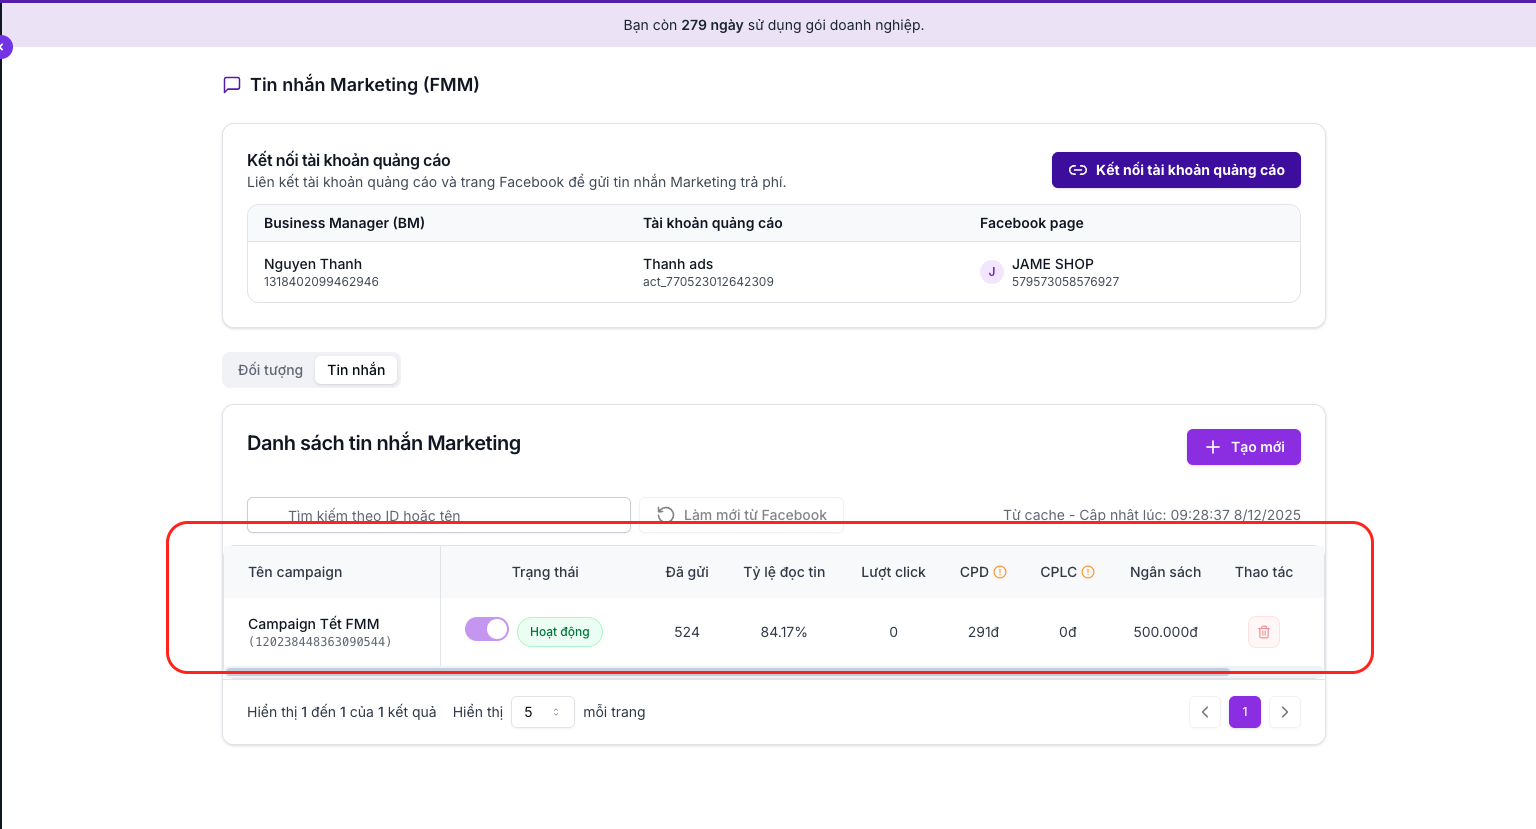Click the Hoạt động status badge

point(560,632)
